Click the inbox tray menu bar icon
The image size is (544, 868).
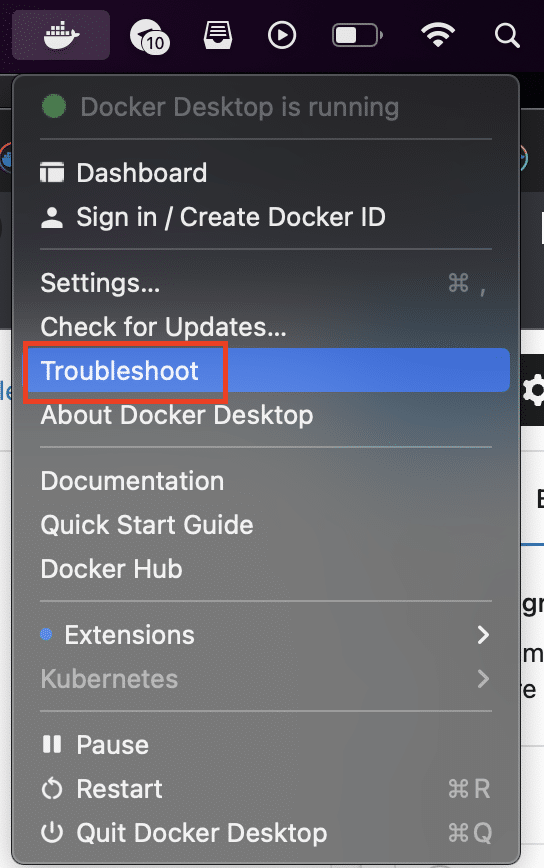click(217, 35)
